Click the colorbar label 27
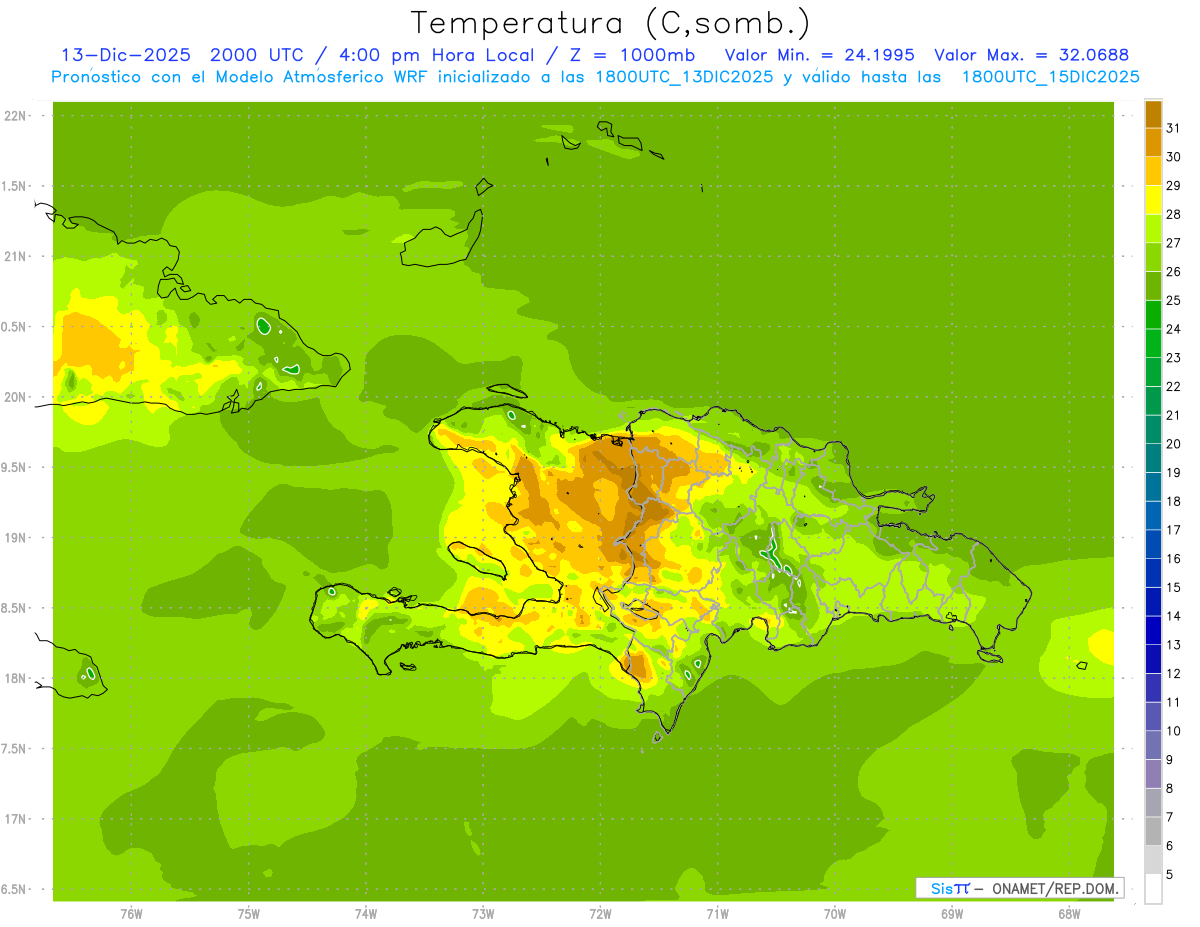 point(1174,243)
